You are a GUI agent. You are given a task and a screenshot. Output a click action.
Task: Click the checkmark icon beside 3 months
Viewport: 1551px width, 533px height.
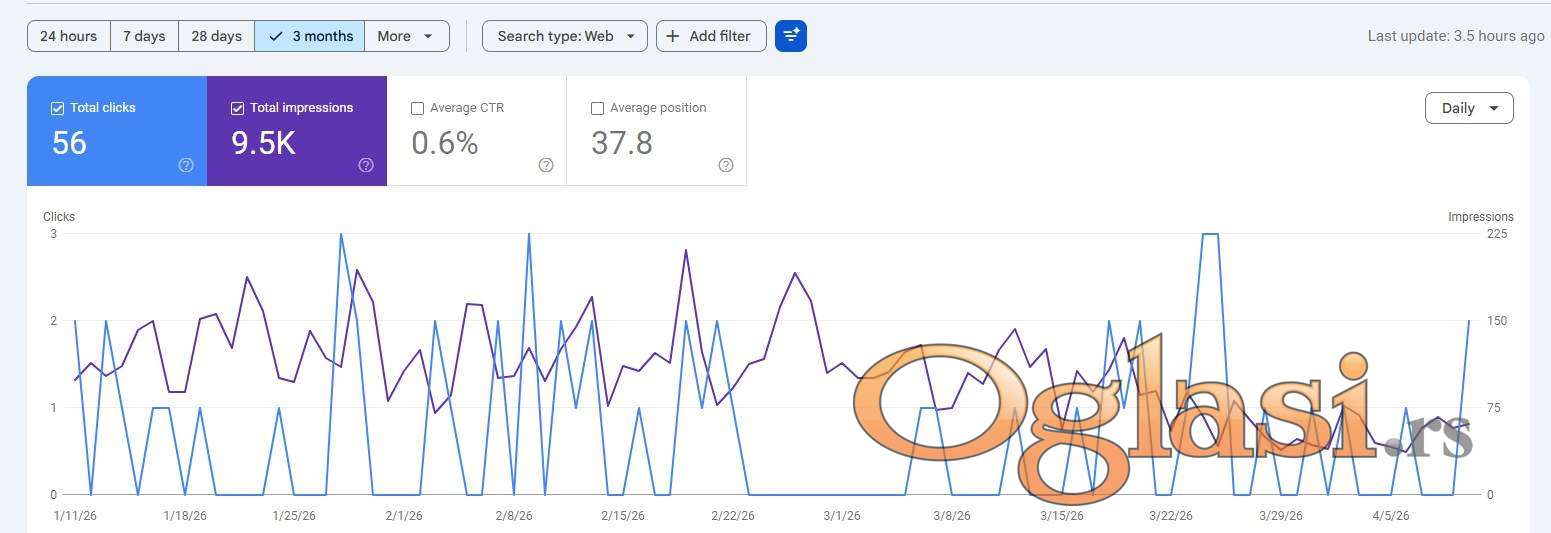point(276,36)
